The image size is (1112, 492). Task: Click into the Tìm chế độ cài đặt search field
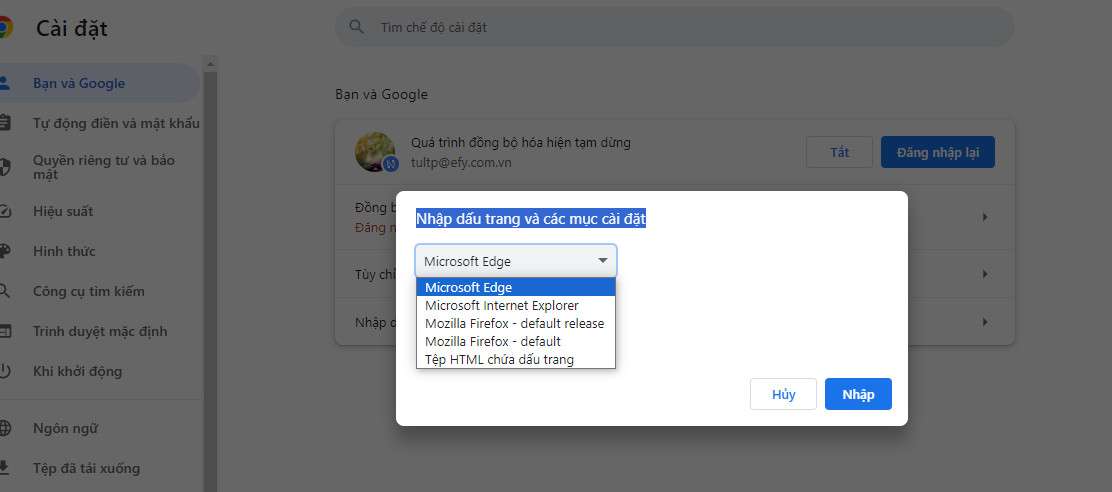674,27
